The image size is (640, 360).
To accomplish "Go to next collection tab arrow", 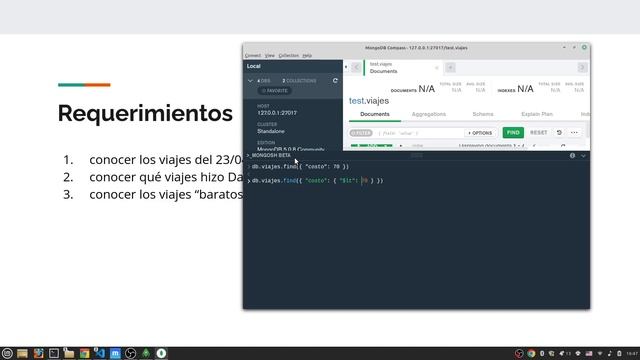I will 582,68.
